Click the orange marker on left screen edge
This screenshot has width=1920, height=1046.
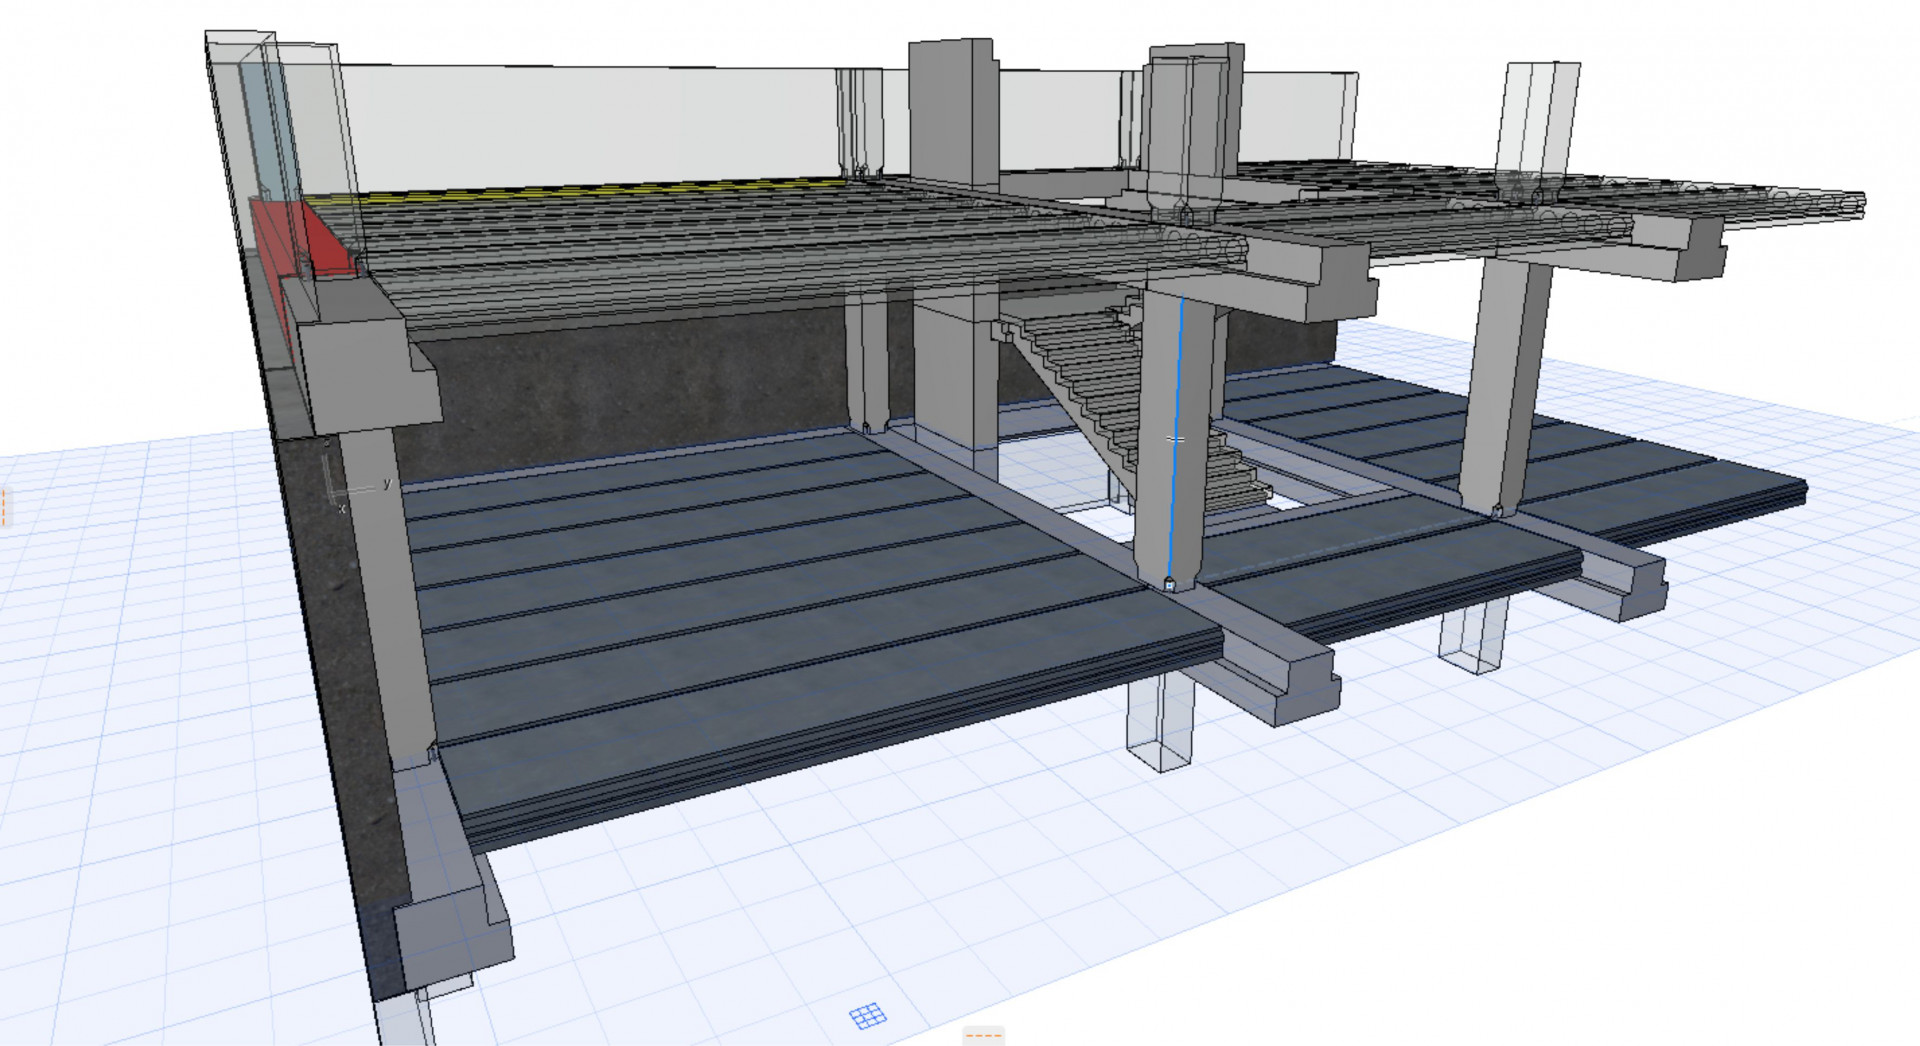3,508
